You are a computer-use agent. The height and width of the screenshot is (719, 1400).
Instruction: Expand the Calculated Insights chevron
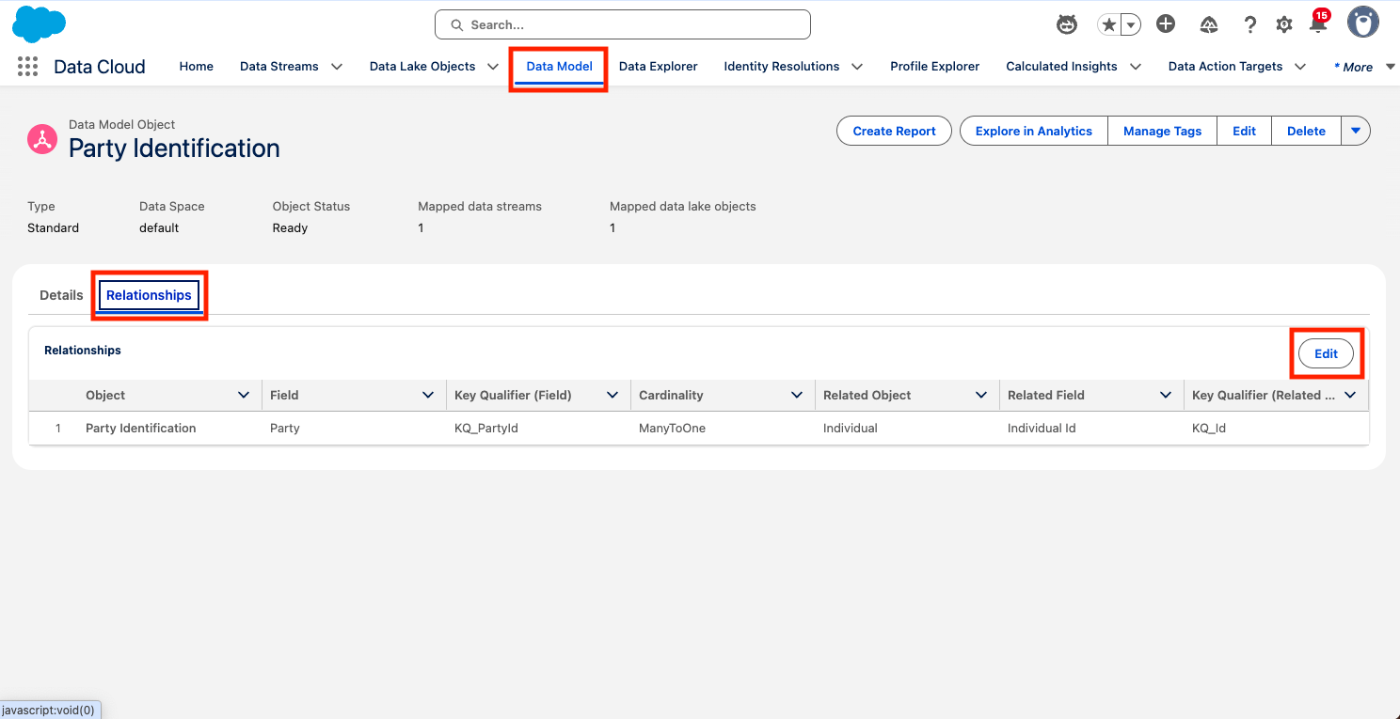1135,67
